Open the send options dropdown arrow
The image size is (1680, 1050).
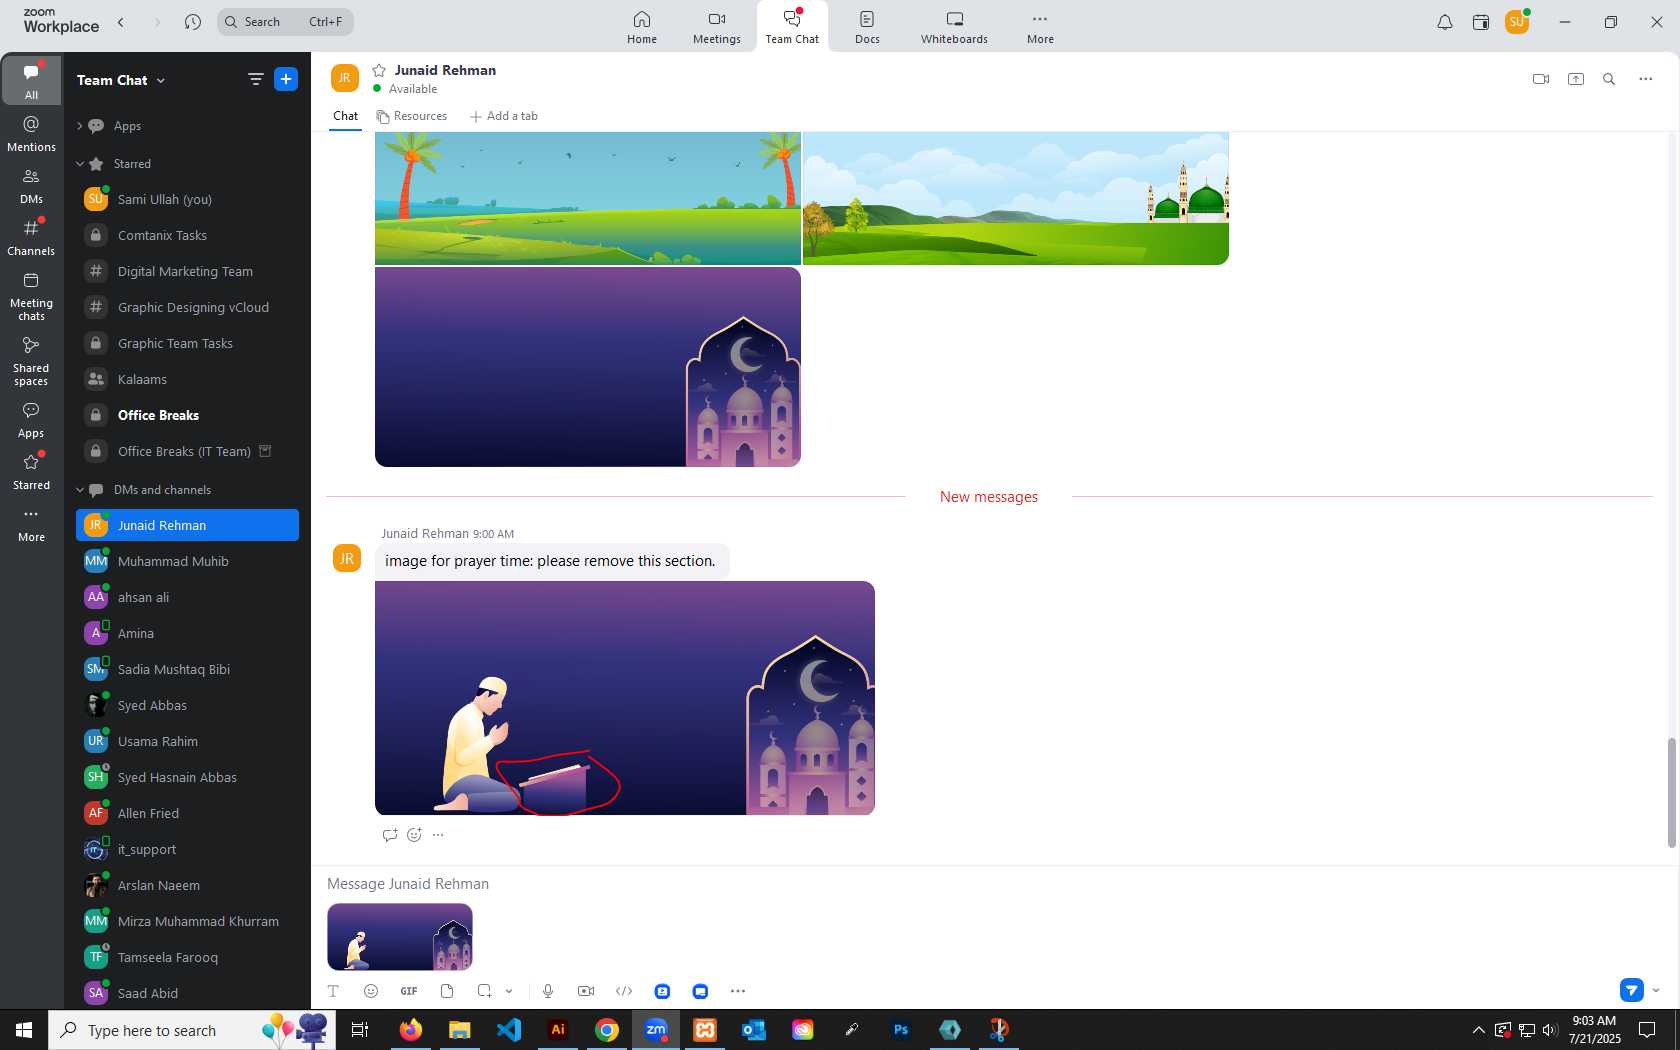click(1656, 990)
